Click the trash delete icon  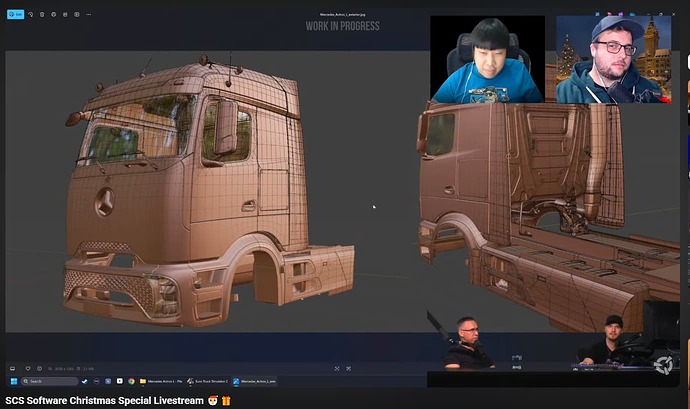[x=42, y=15]
